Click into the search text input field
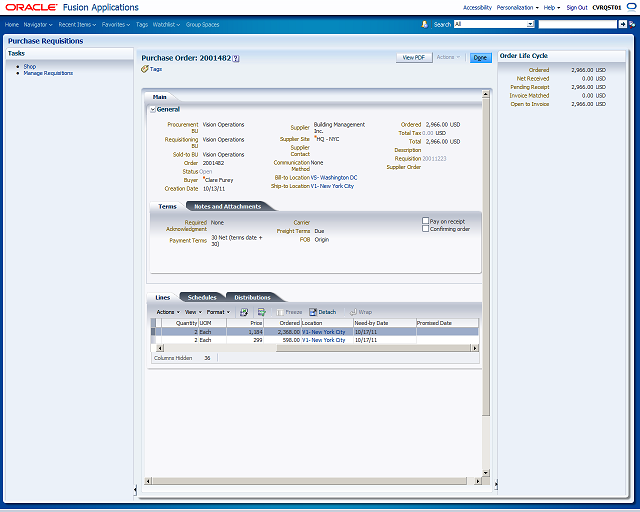This screenshot has height=512, width=640. coord(578,24)
